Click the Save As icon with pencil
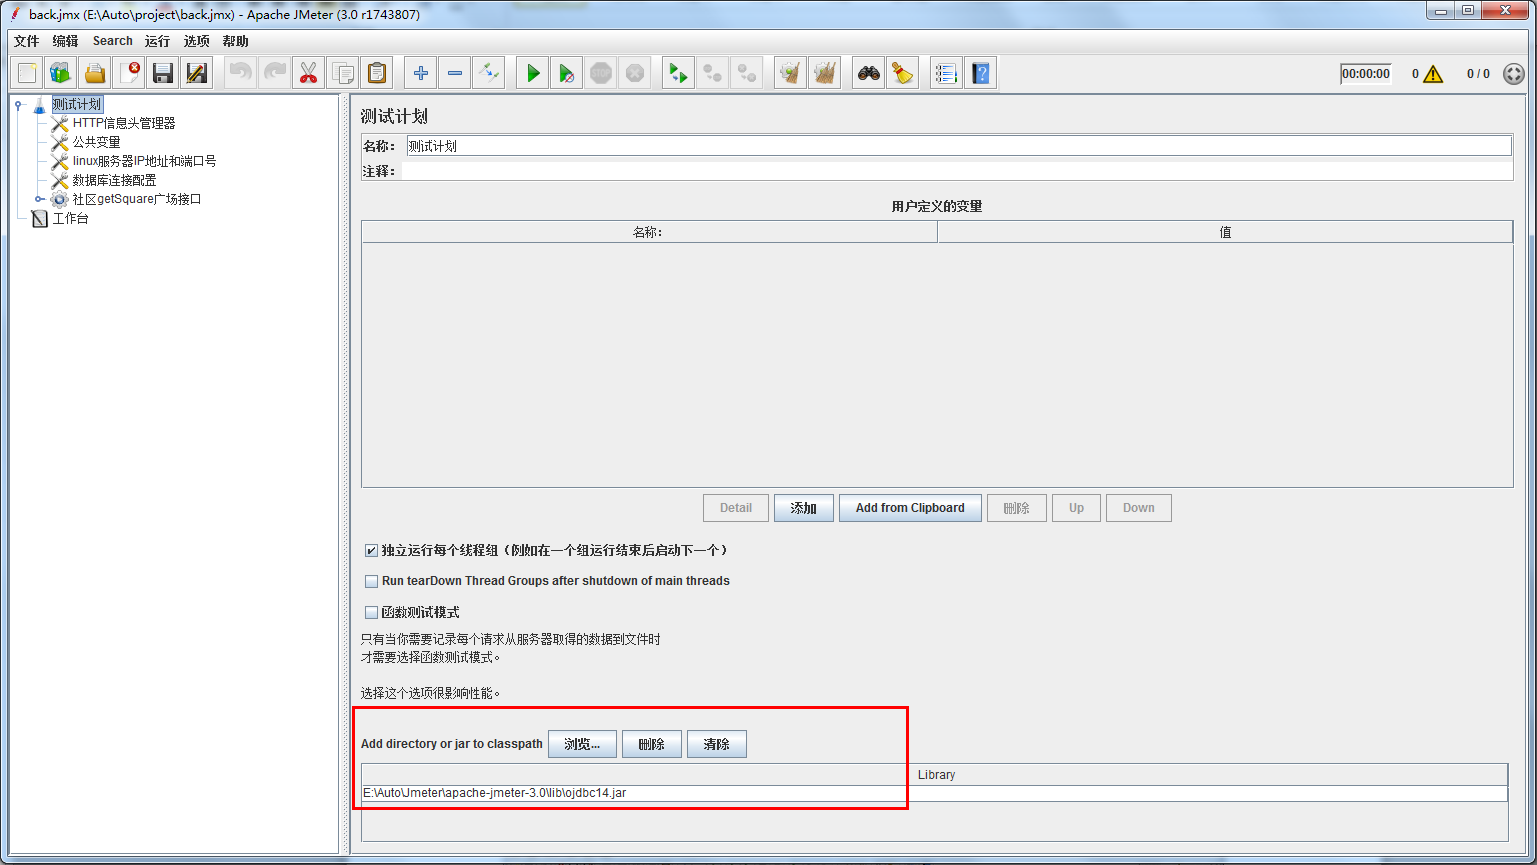 (197, 73)
